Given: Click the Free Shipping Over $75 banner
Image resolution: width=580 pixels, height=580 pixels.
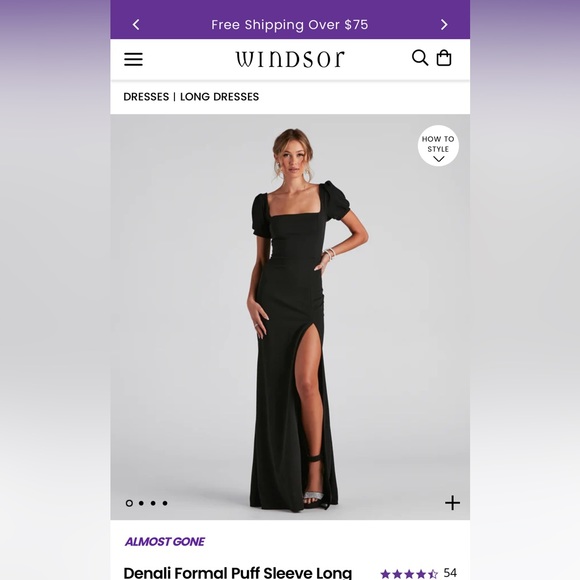Looking at the screenshot, I should pos(290,25).
